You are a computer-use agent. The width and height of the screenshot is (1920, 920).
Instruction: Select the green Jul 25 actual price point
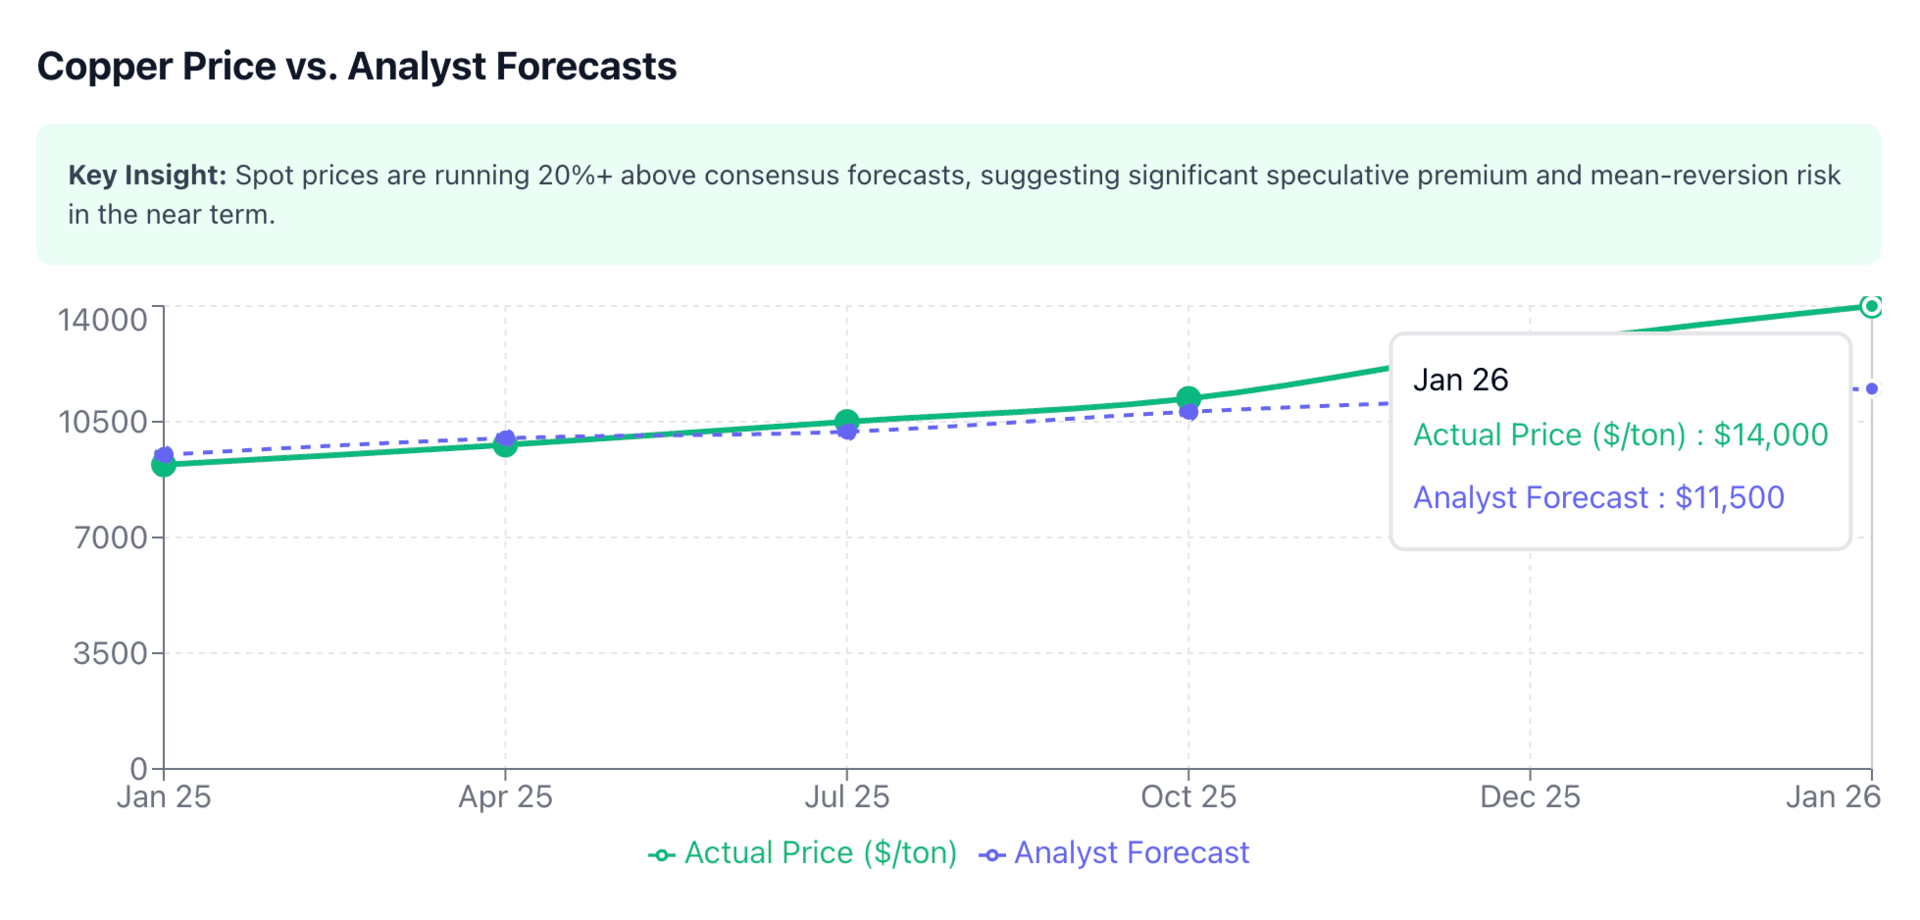coord(847,421)
